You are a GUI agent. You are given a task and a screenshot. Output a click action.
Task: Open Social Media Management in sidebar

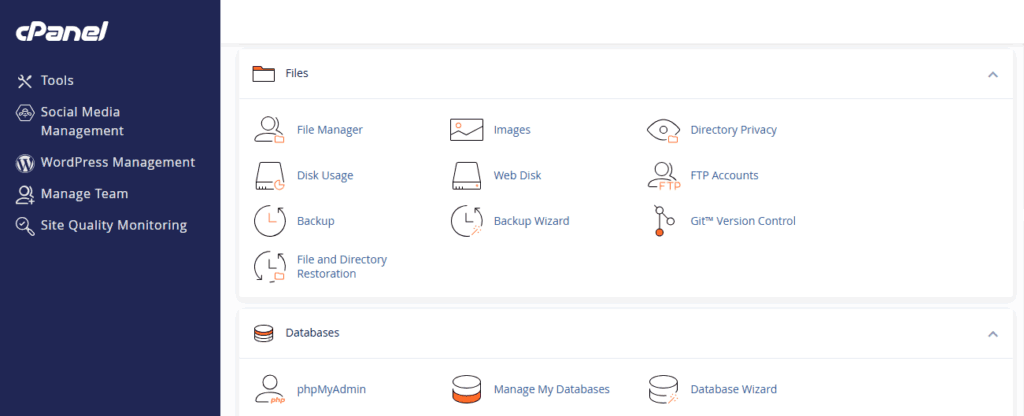(81, 121)
